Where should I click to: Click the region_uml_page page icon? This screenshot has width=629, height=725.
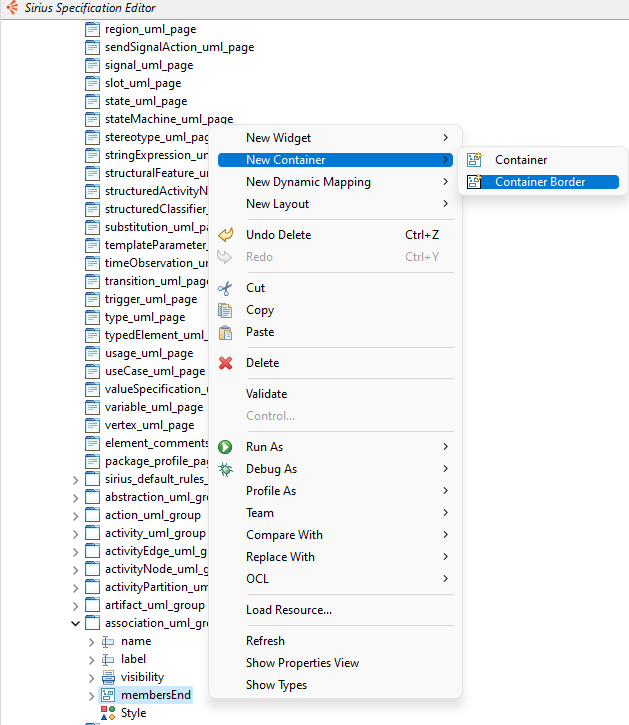point(92,30)
